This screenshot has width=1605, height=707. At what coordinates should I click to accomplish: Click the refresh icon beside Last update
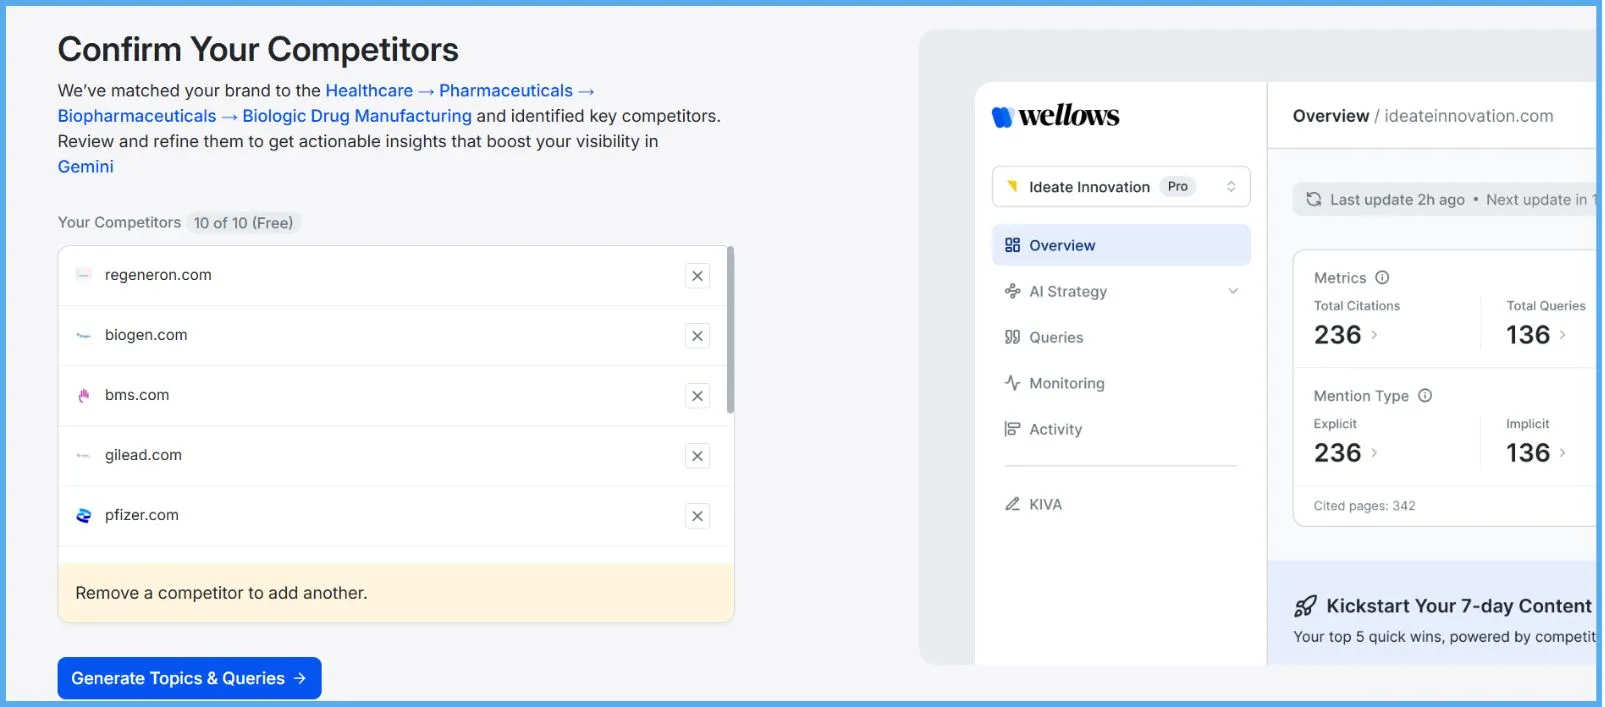click(1313, 199)
